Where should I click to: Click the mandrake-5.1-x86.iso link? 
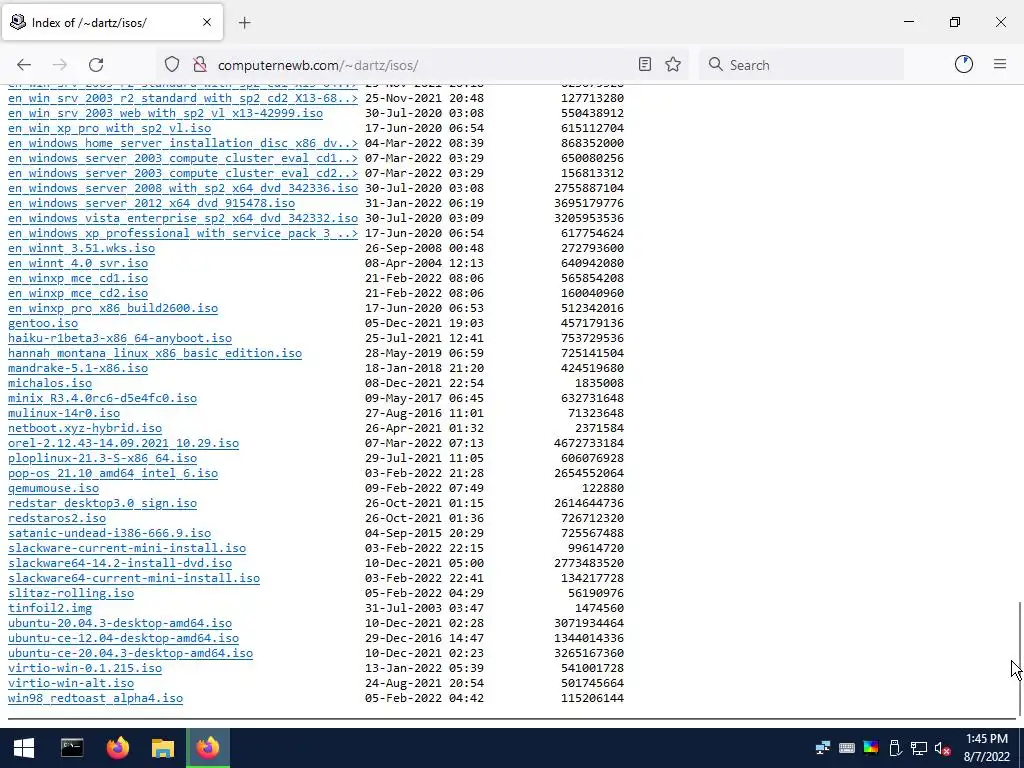tap(78, 368)
